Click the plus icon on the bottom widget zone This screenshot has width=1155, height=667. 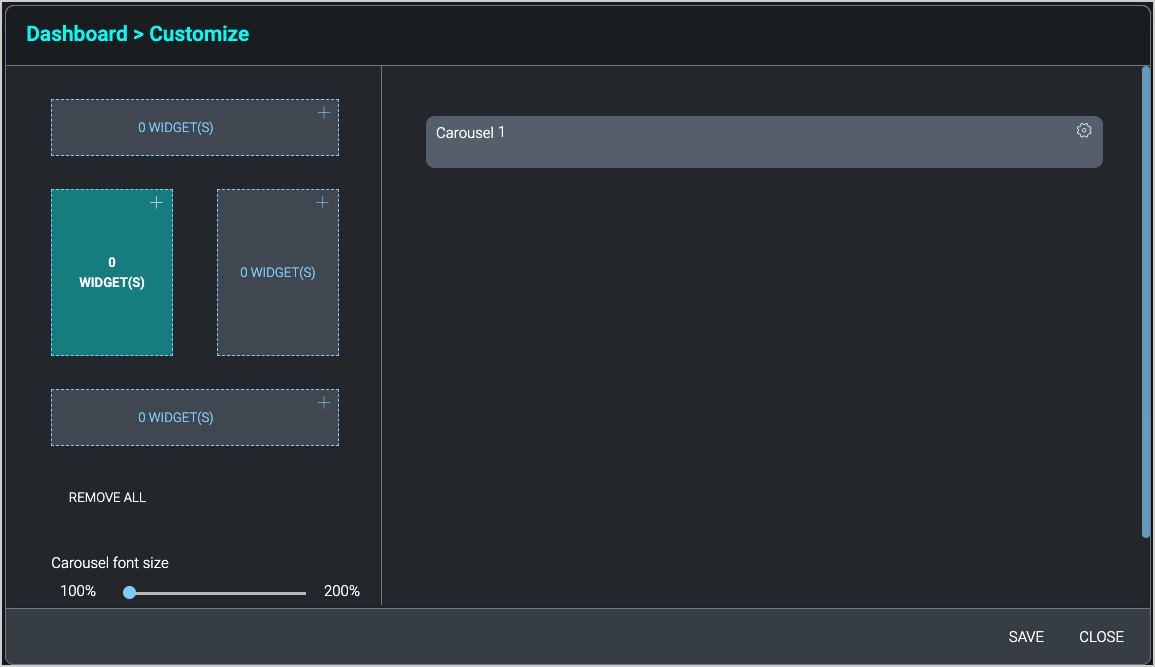click(x=323, y=401)
